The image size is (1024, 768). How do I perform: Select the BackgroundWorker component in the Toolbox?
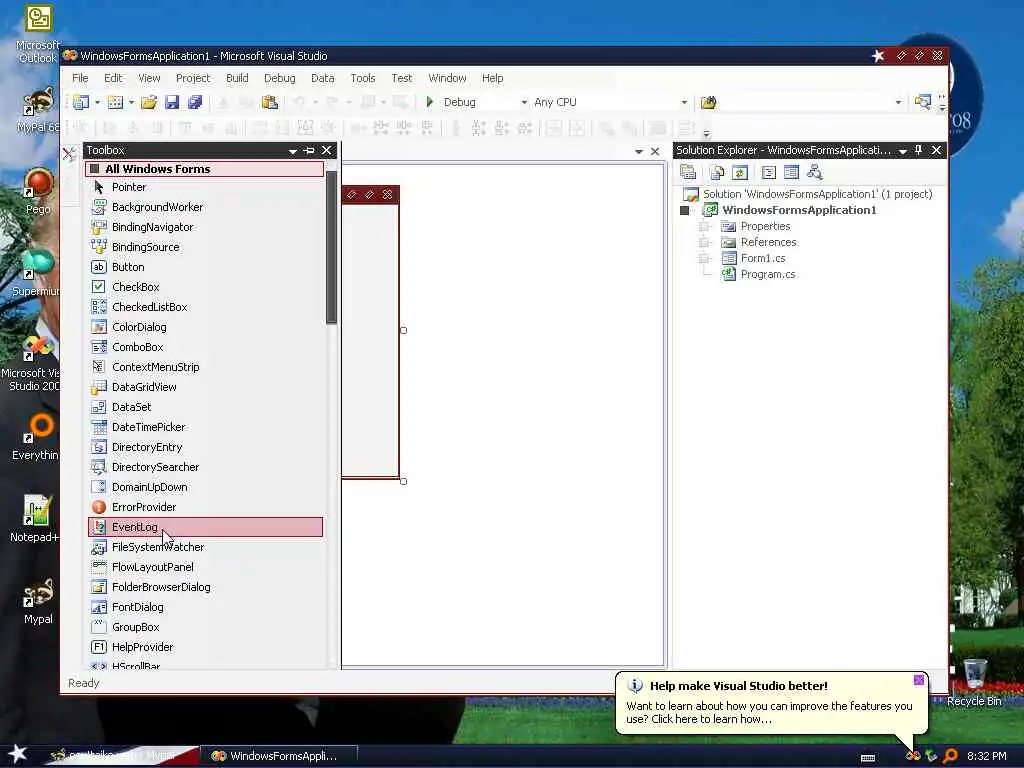tap(205, 207)
